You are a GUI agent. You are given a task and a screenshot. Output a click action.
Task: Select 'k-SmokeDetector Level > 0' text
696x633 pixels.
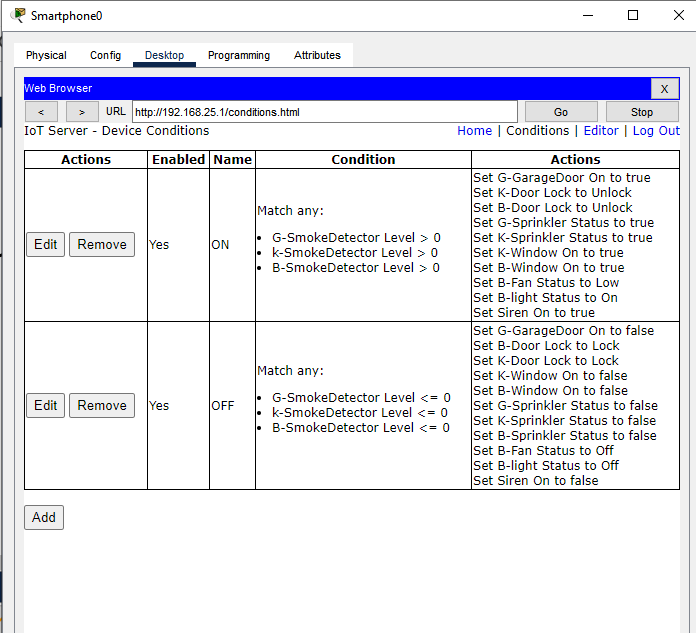coord(355,253)
